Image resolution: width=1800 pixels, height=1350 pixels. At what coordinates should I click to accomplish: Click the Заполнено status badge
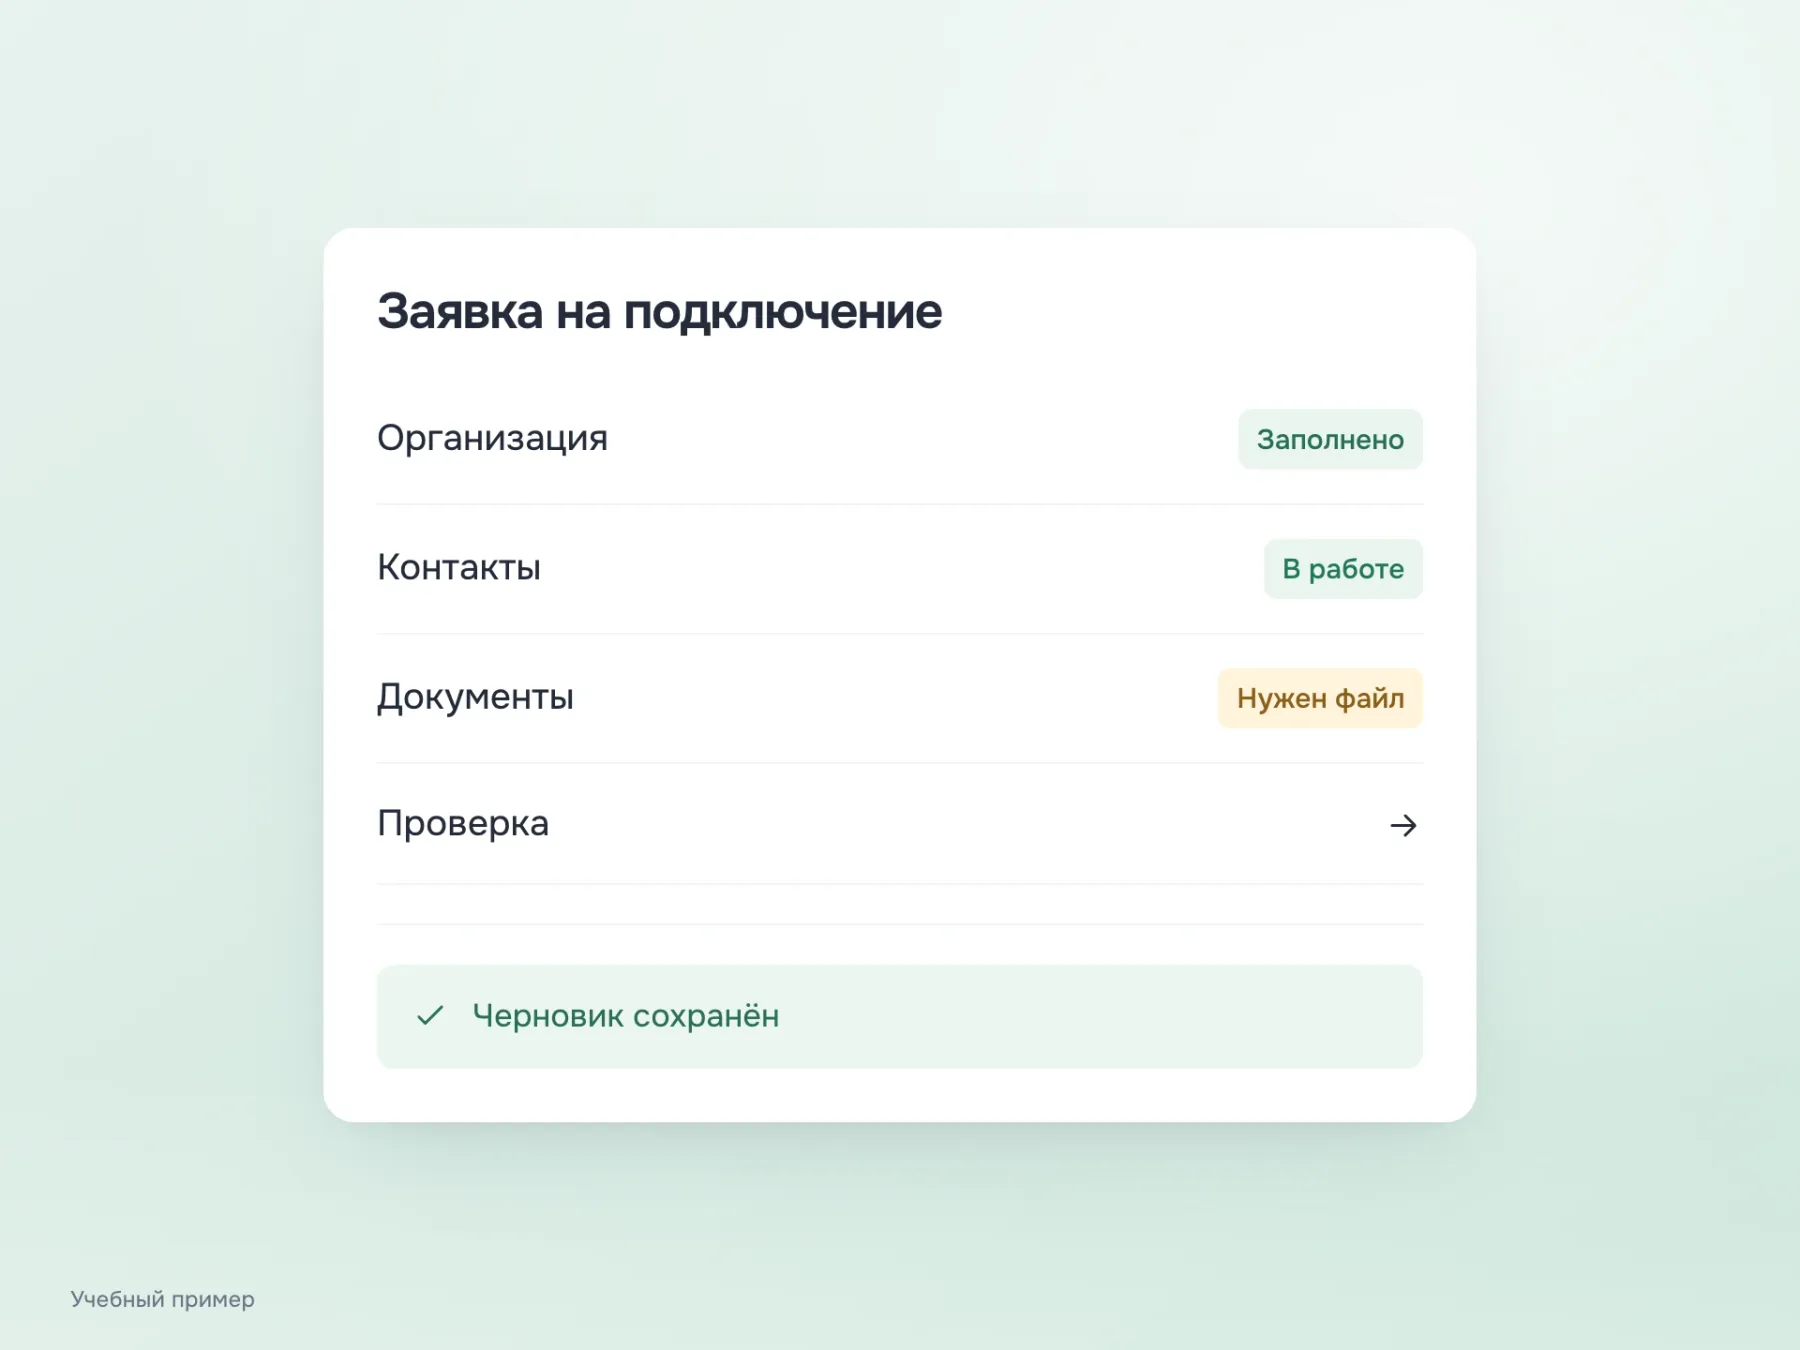[1330, 439]
